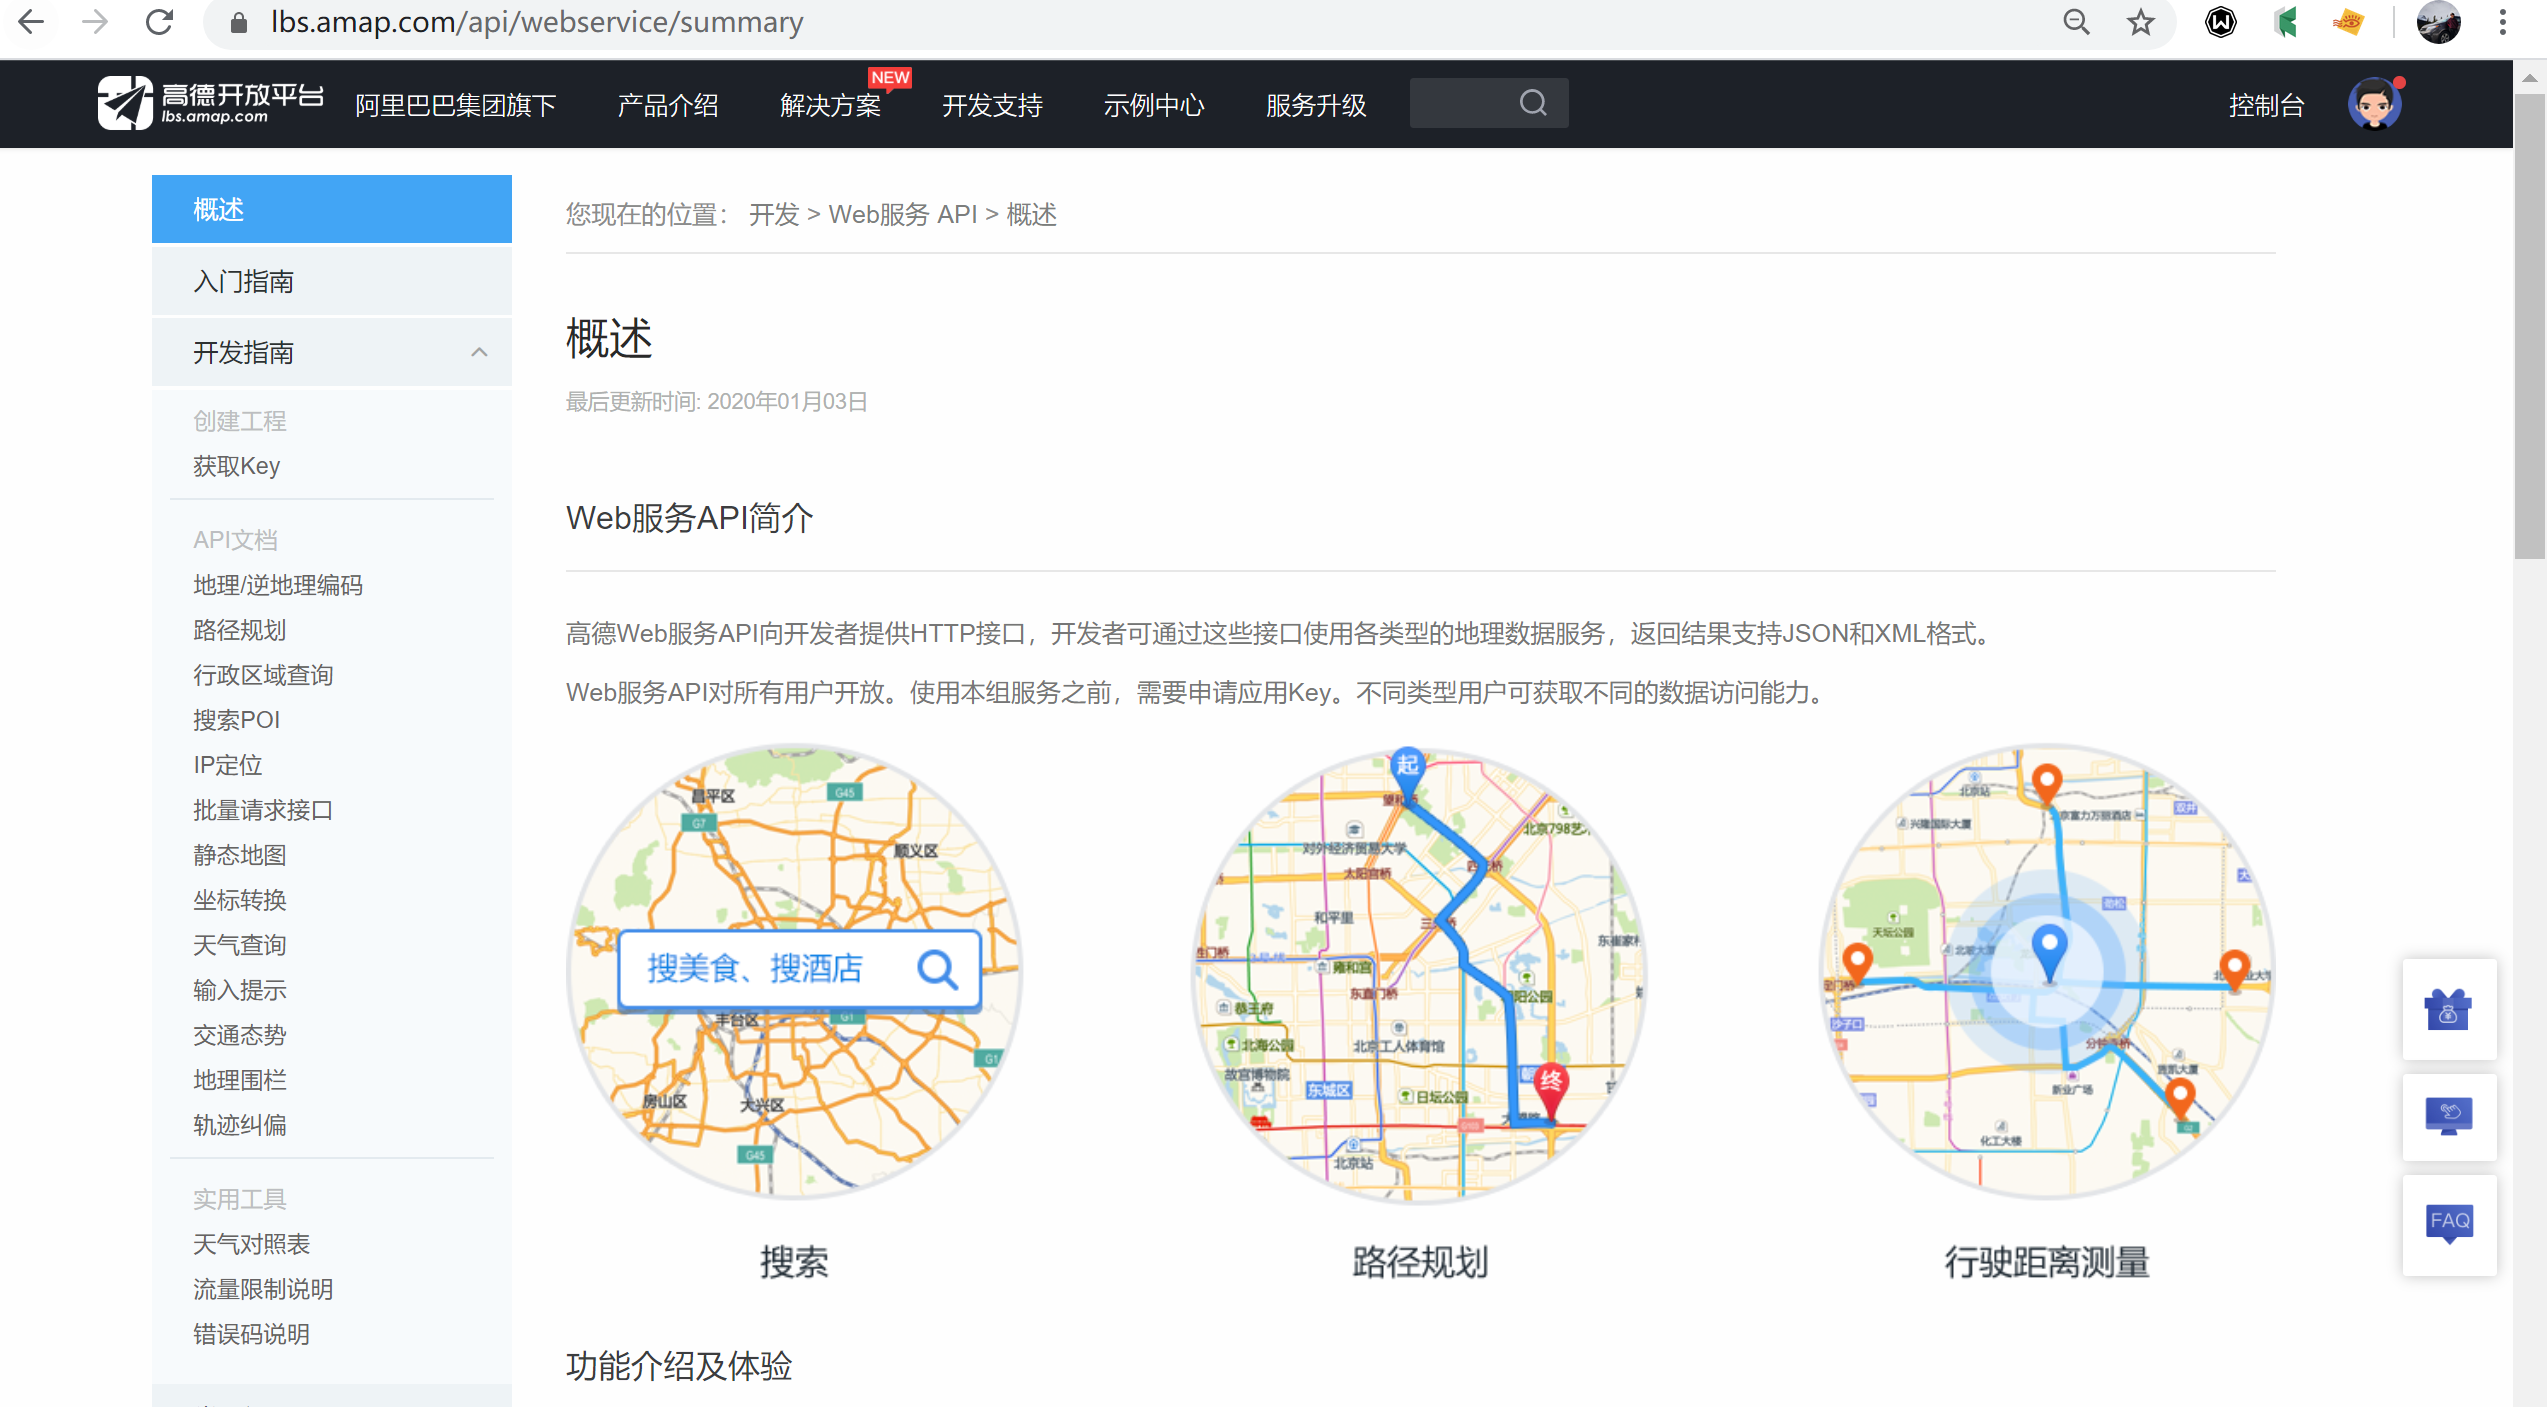The height and width of the screenshot is (1407, 2547).
Task: Open 轨迹纠偏 sidebar link
Action: 240,1125
